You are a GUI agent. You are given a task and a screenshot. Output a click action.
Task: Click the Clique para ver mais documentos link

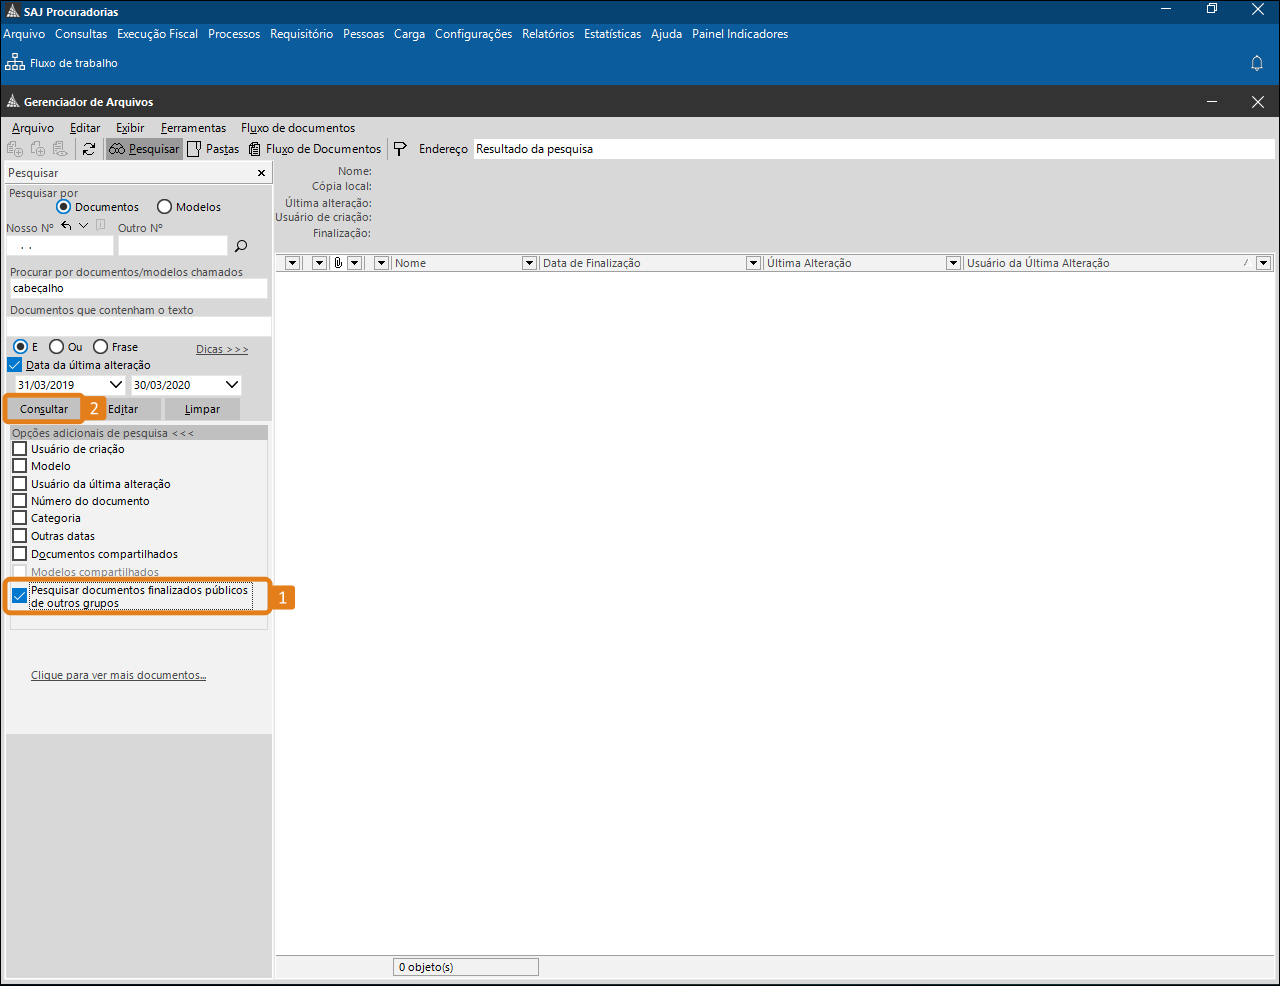tap(118, 675)
